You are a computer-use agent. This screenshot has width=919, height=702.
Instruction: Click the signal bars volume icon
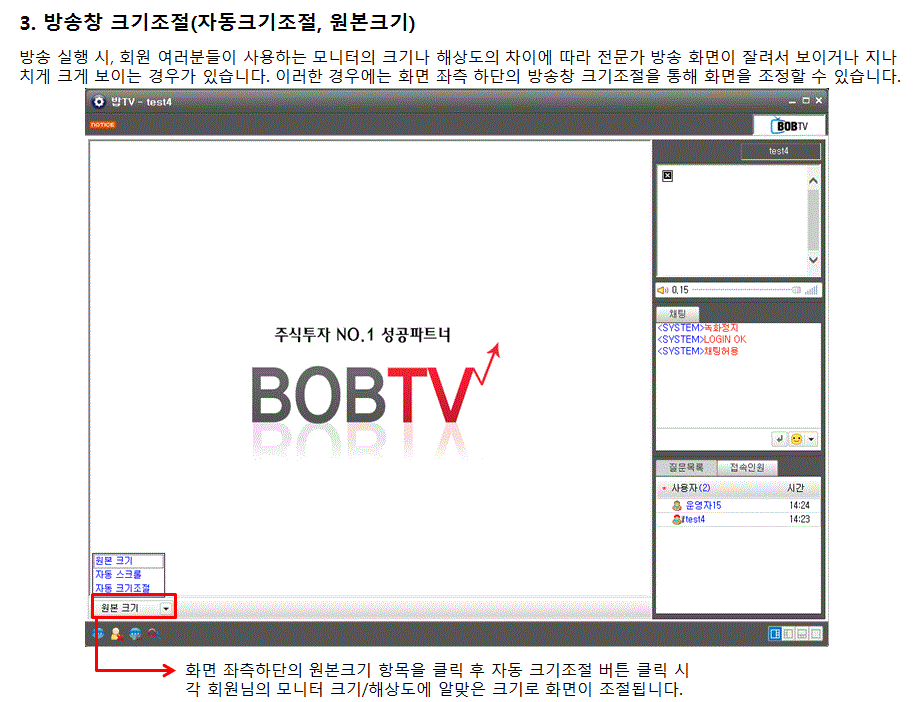click(x=811, y=290)
